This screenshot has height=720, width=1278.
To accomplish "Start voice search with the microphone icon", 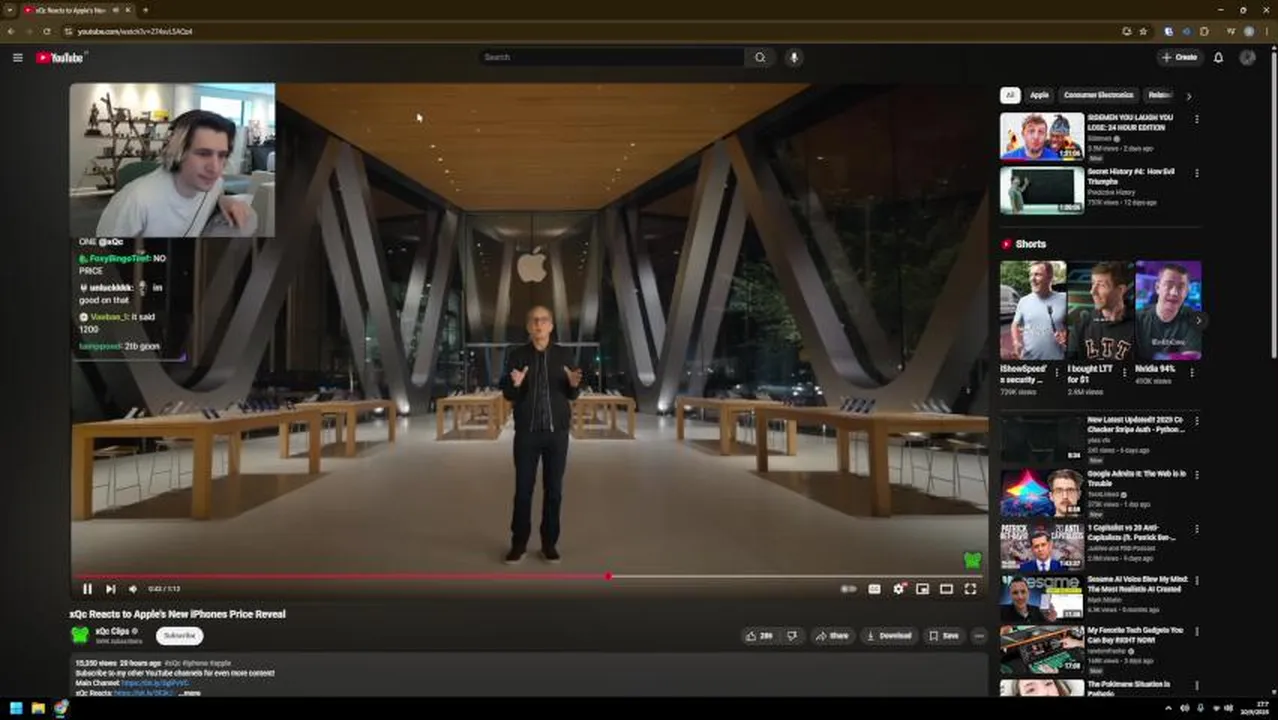I will tap(794, 57).
